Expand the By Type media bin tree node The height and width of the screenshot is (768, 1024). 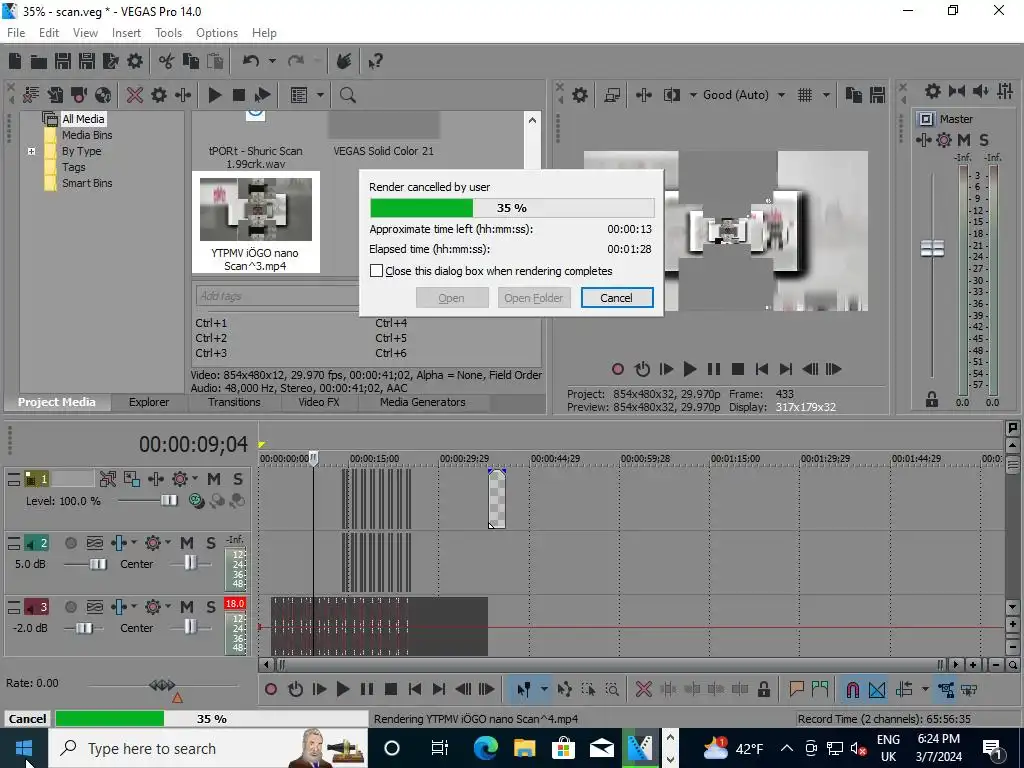click(x=31, y=152)
